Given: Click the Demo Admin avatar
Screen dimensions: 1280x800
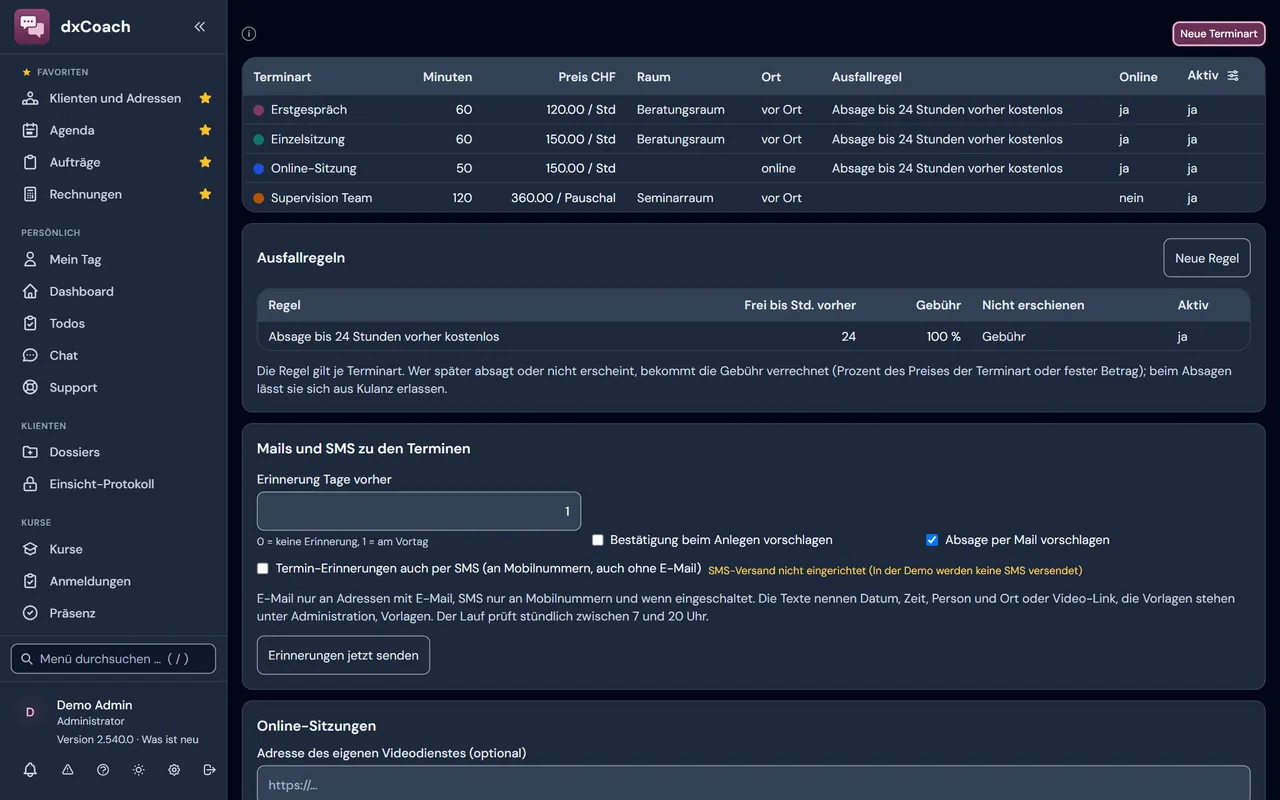Looking at the screenshot, I should point(30,712).
